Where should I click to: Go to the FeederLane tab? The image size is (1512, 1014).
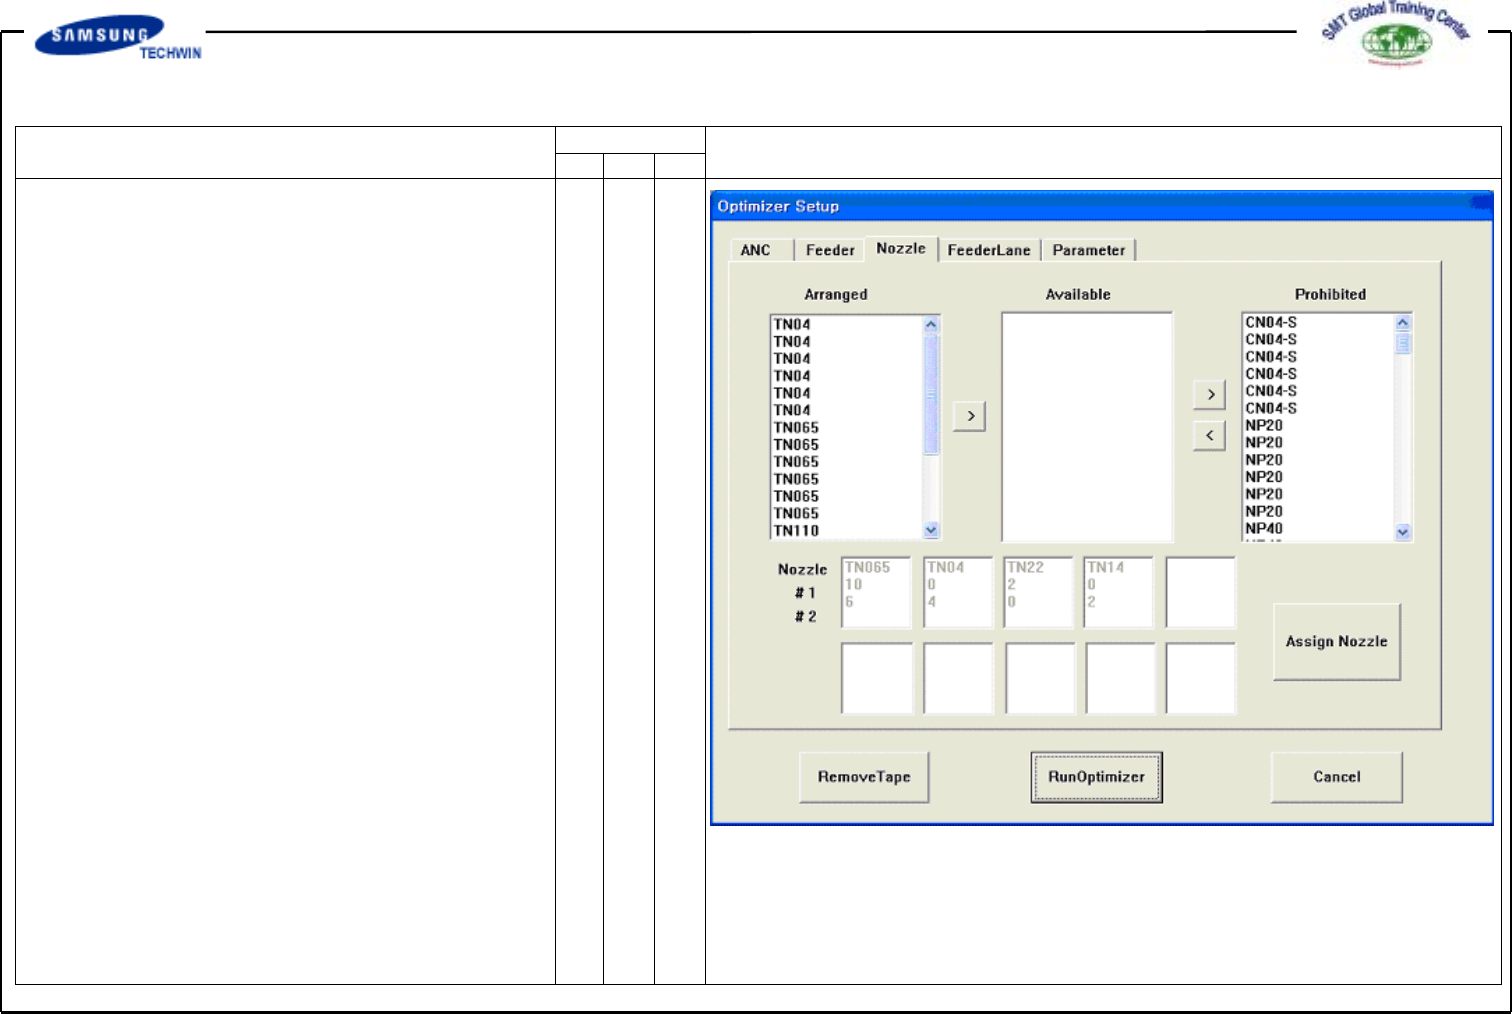pyautogui.click(x=989, y=250)
